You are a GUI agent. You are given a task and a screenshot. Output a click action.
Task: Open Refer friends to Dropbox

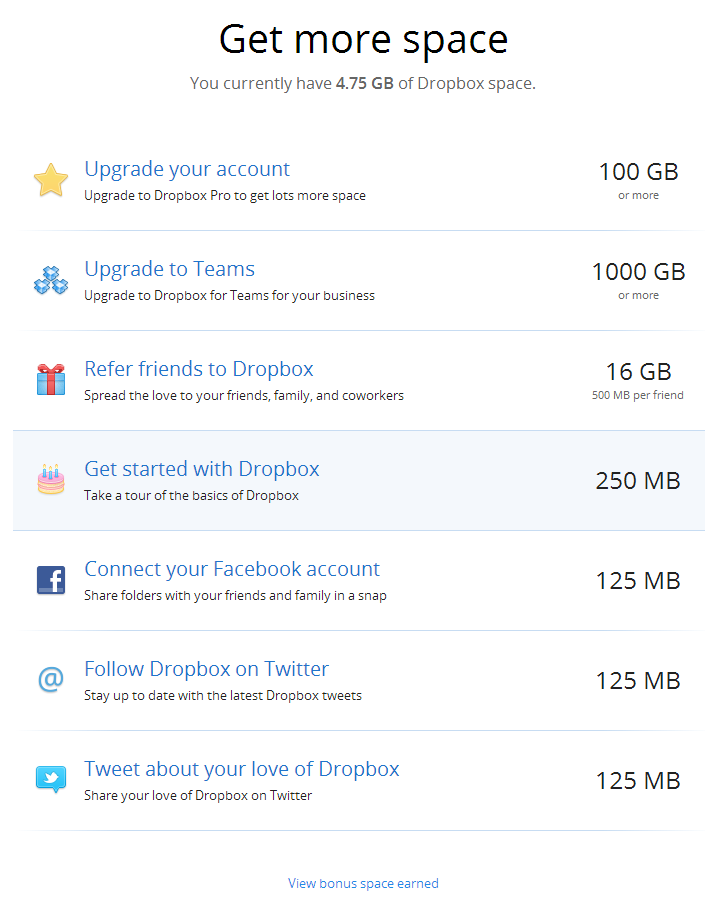199,369
